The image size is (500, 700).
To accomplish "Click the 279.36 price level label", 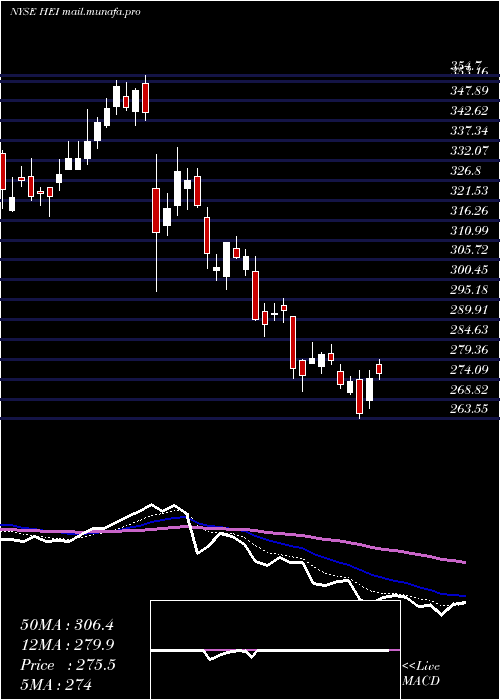I will point(469,349).
